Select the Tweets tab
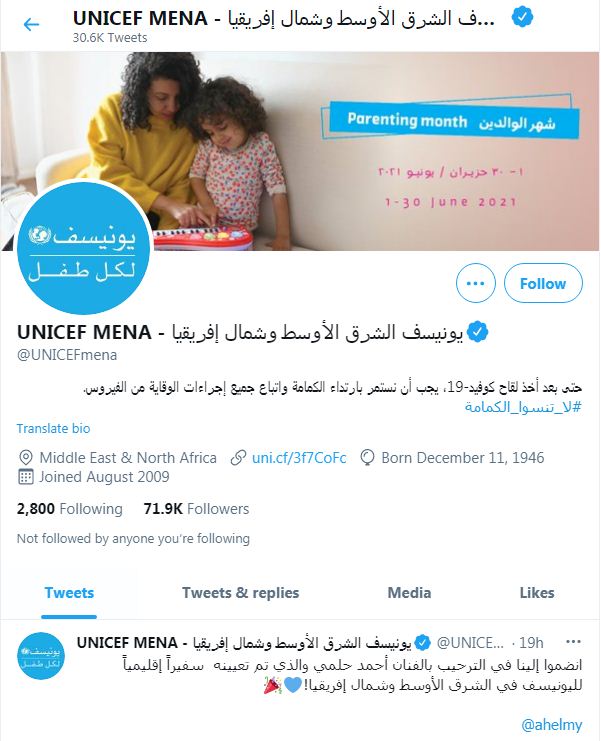 pos(69,593)
